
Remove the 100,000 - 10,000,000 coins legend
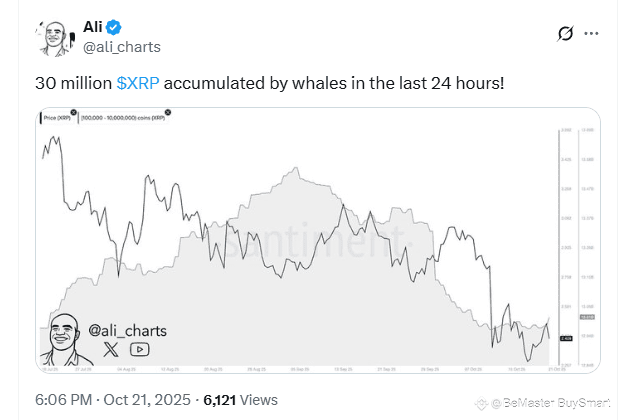(x=168, y=113)
